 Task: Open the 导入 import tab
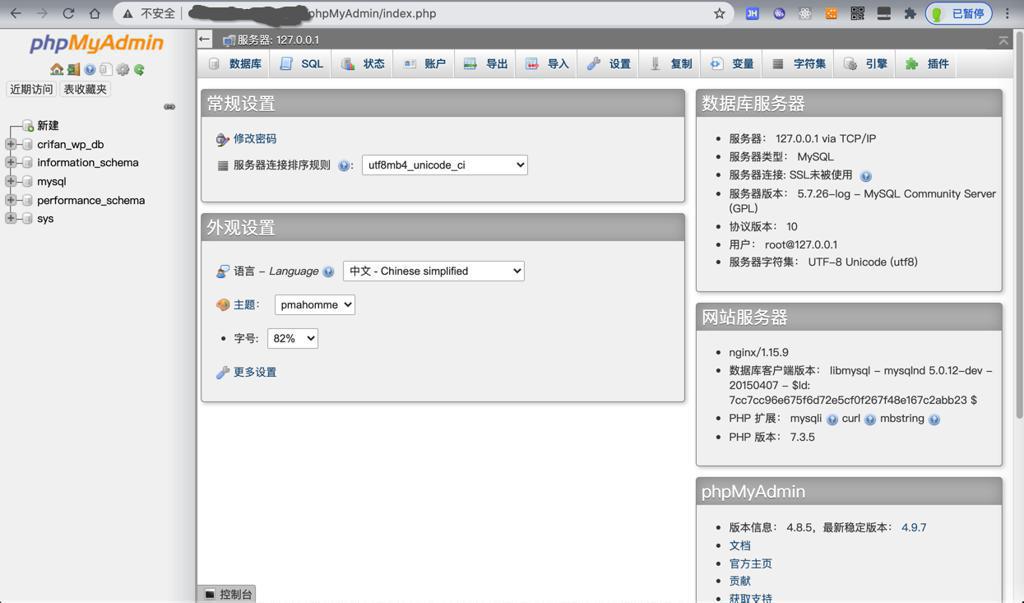click(547, 64)
